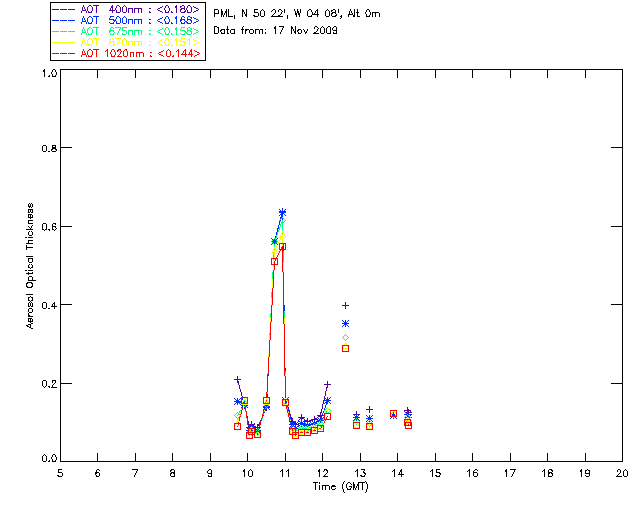Click the purple dashed line sample for 400nm

click(x=64, y=9)
